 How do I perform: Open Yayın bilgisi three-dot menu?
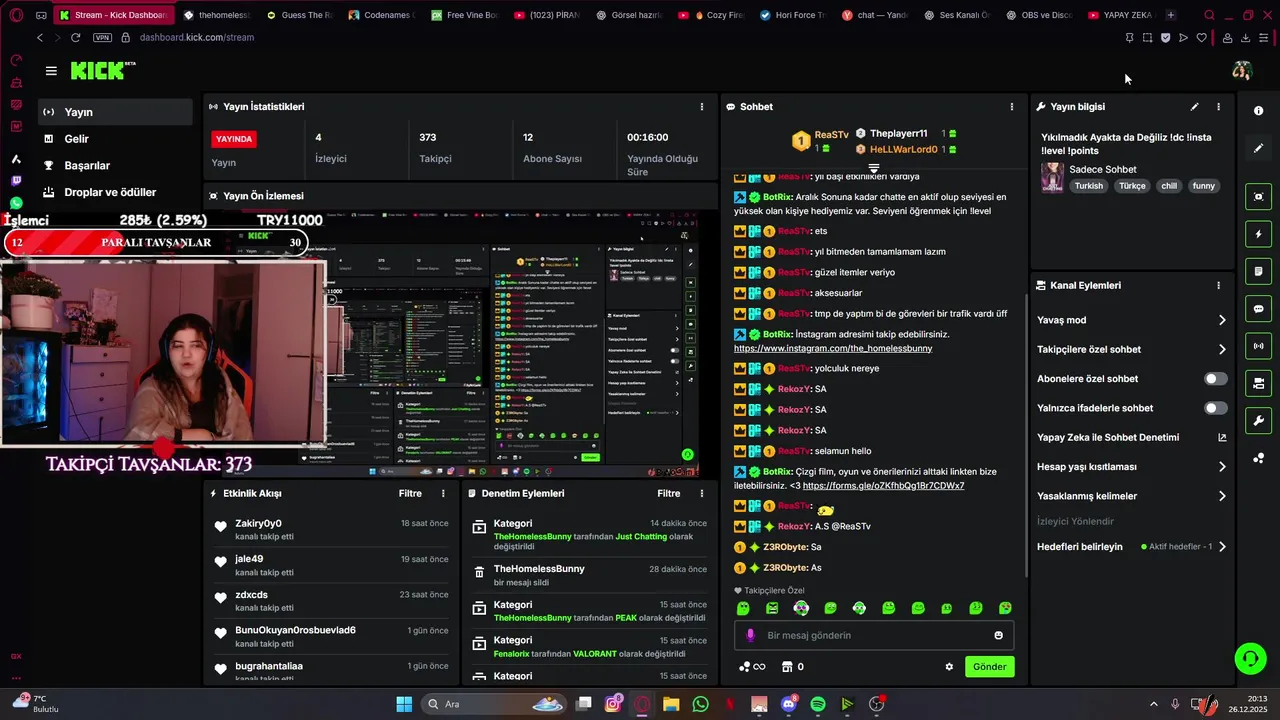point(1218,106)
